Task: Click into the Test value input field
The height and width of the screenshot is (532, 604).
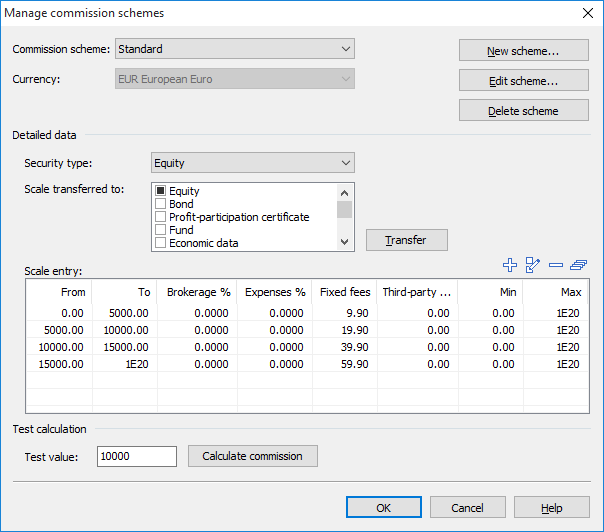Action: click(136, 456)
